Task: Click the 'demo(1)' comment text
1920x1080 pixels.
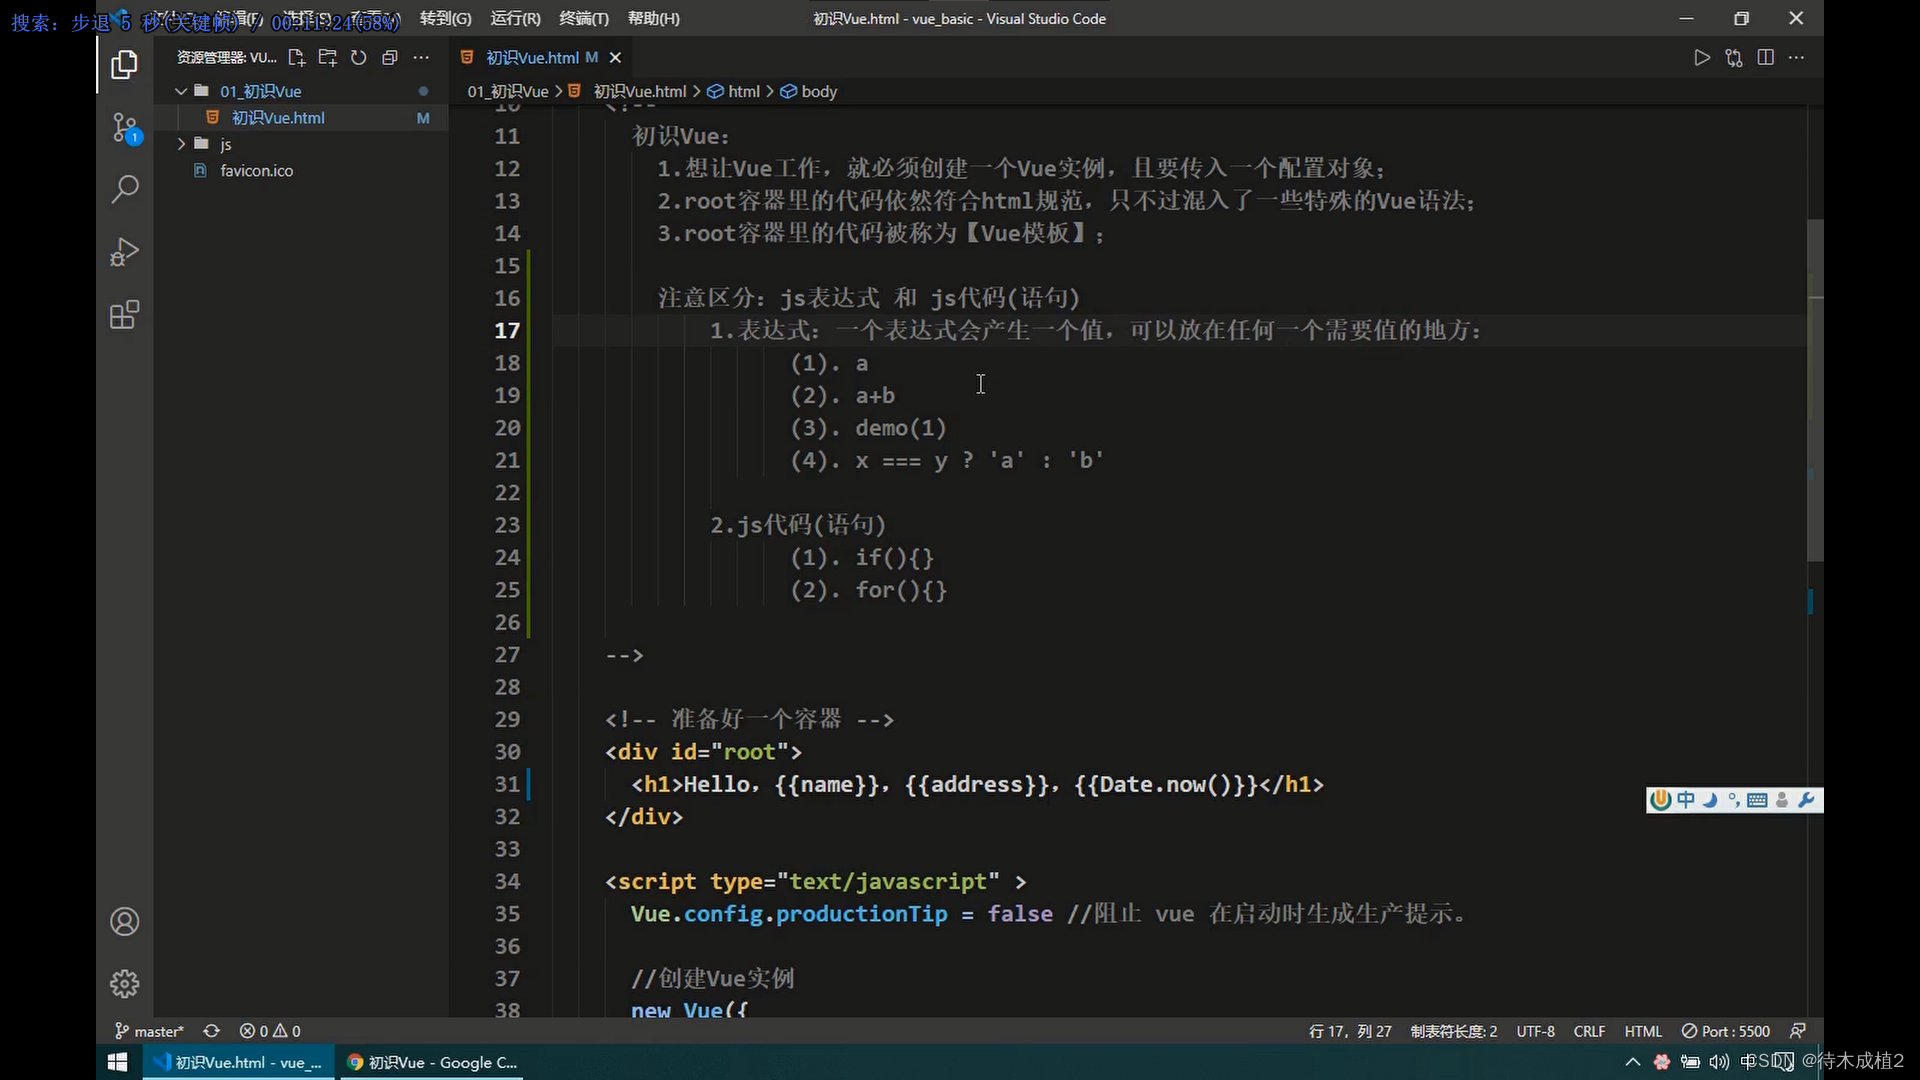Action: (x=901, y=428)
